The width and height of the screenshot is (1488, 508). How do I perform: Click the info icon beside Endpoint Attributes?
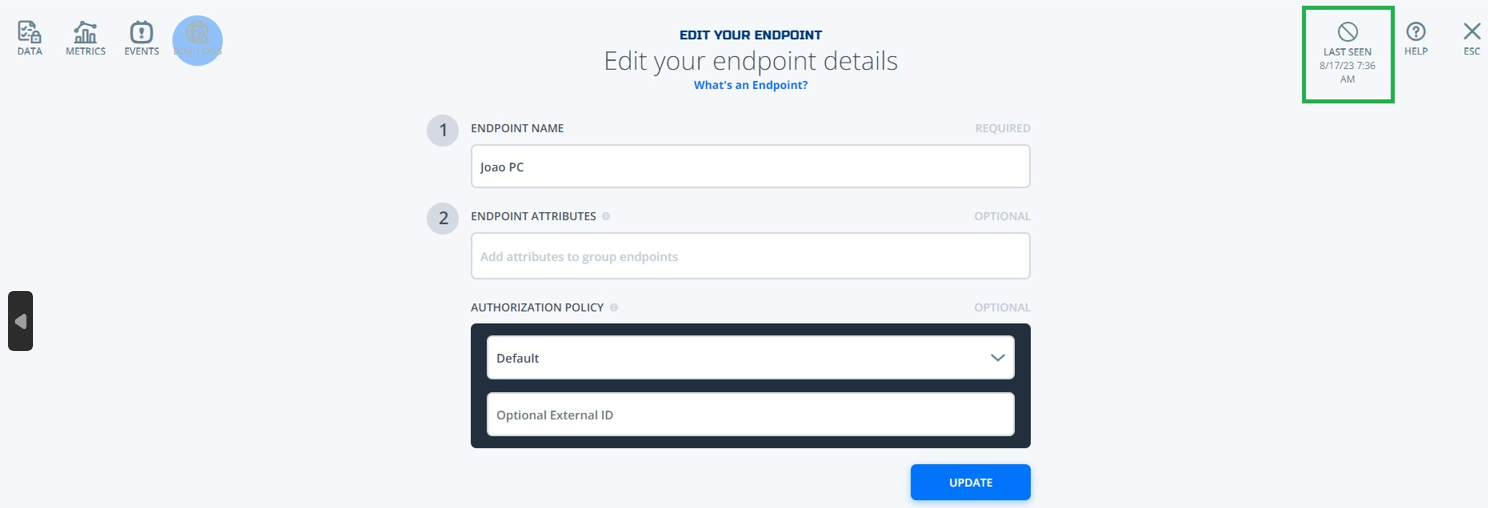pyautogui.click(x=606, y=216)
